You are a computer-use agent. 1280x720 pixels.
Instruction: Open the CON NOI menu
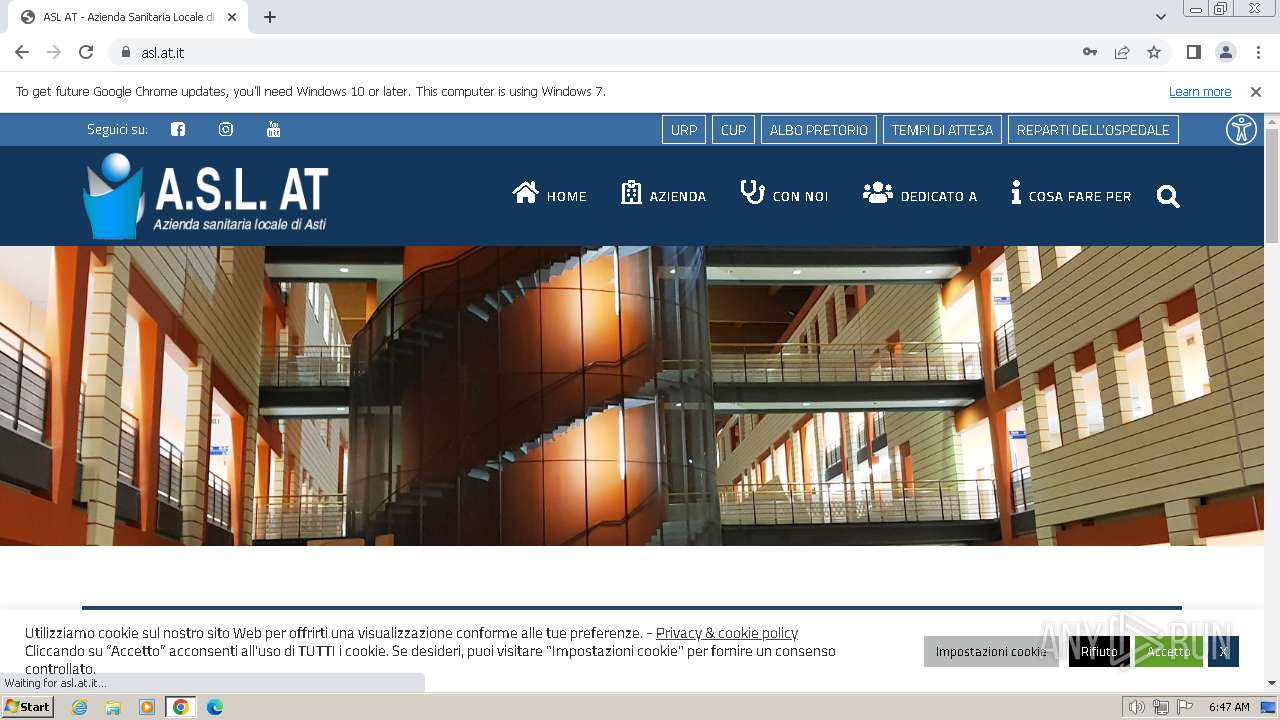[x=784, y=194]
